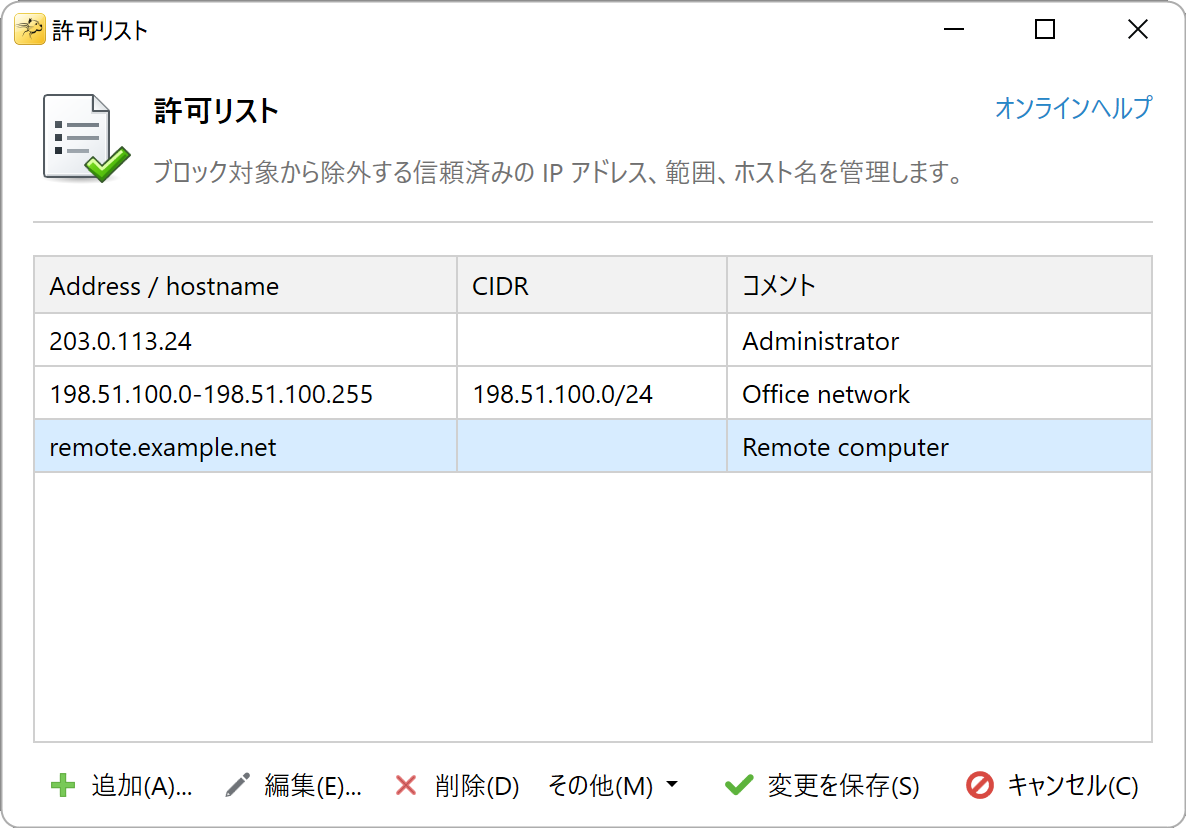Click the Remote computer comment cell
Image resolution: width=1186 pixels, height=828 pixels.
[x=939, y=446]
